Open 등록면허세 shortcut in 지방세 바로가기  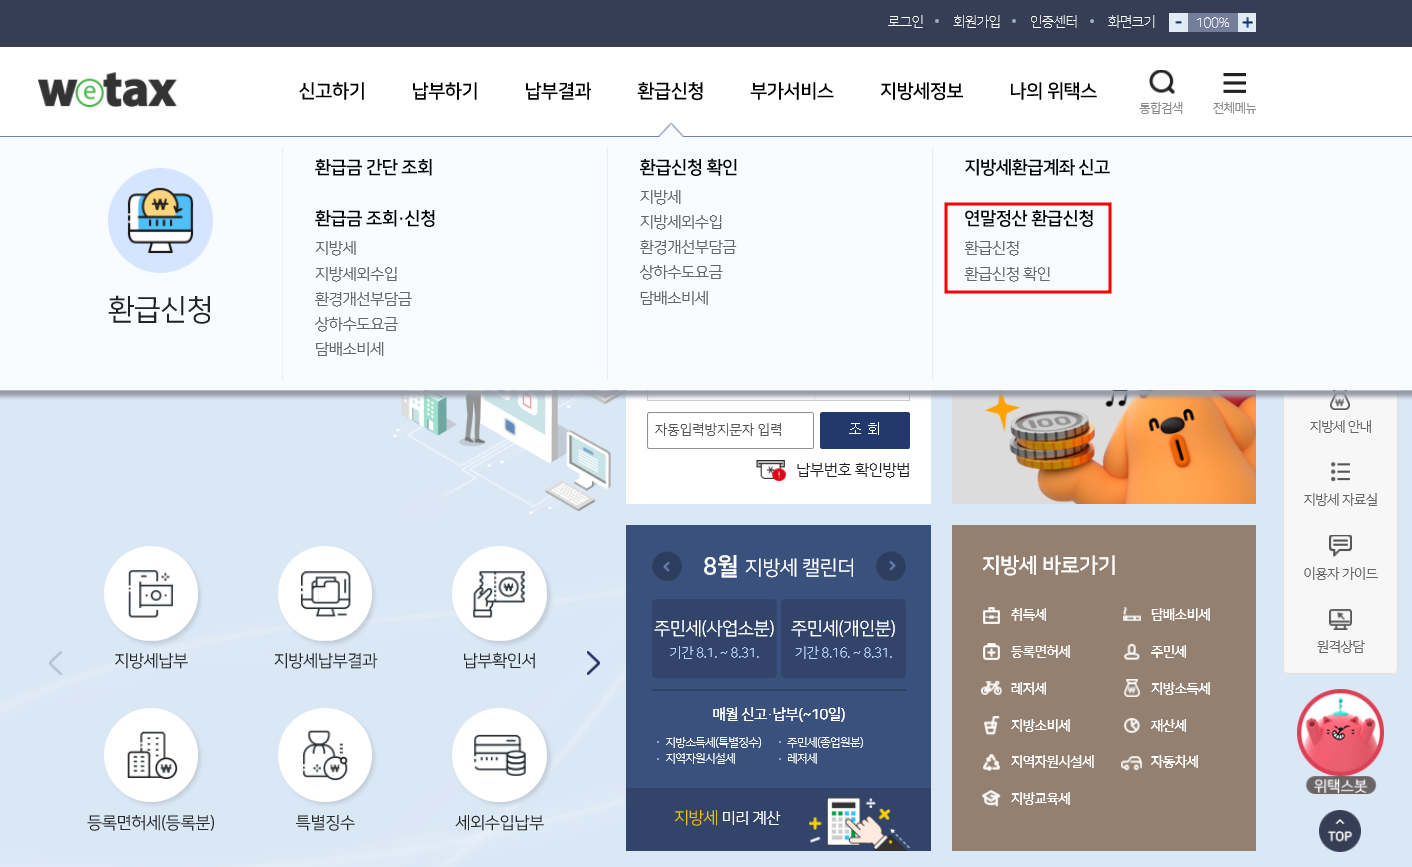click(x=1027, y=652)
